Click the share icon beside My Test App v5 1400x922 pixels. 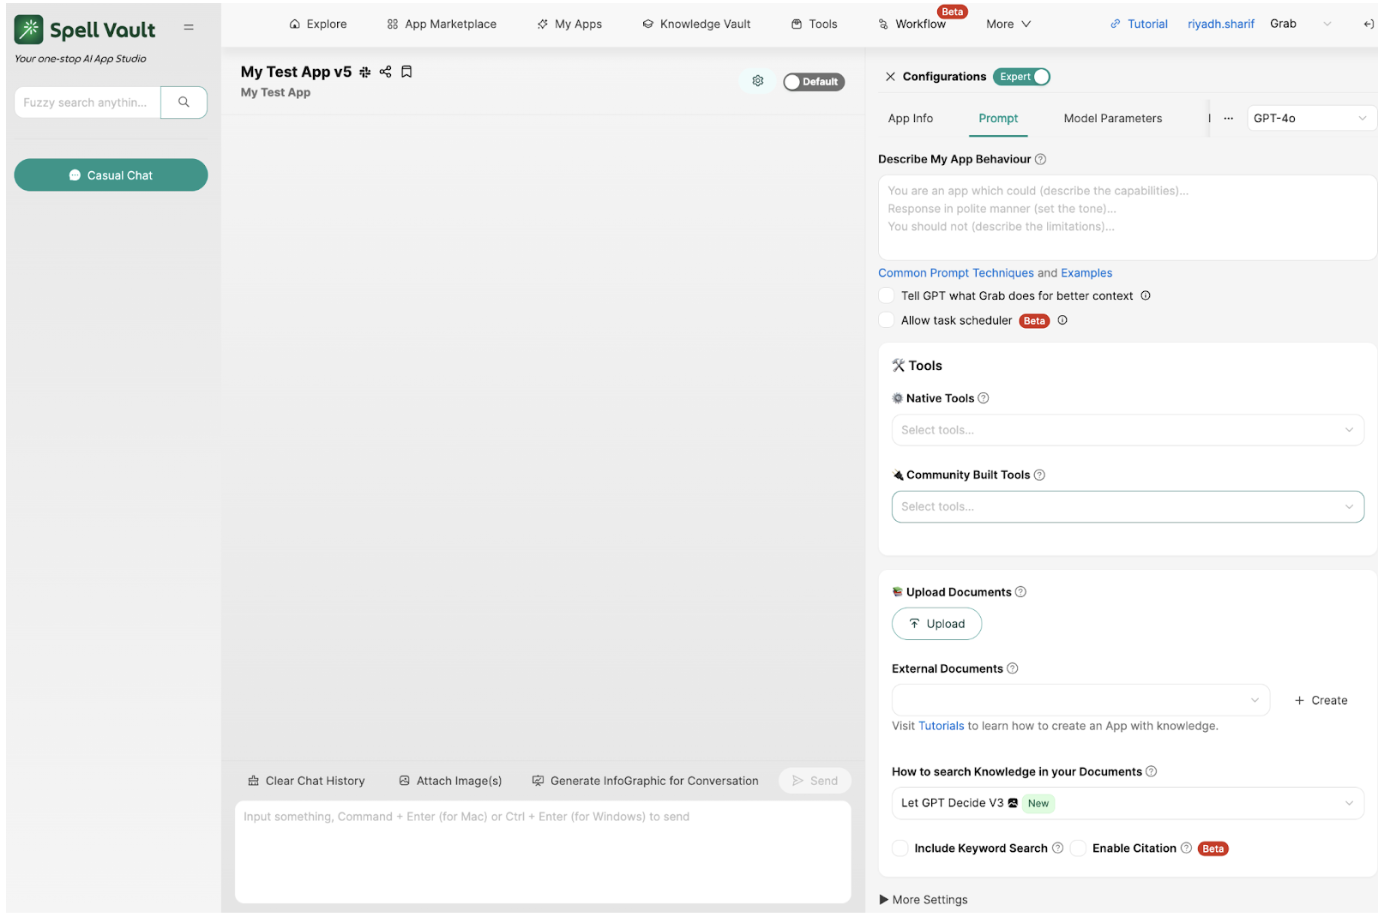(385, 72)
